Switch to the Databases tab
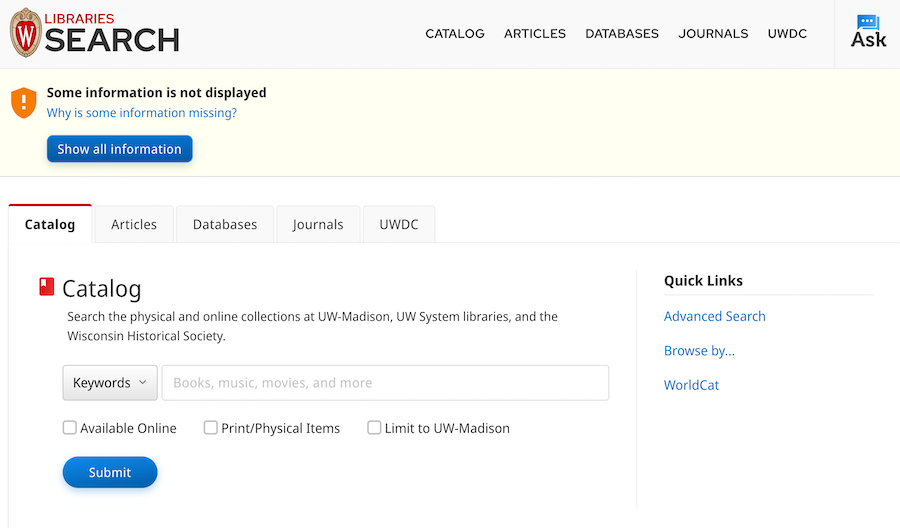This screenshot has height=528, width=900. [x=225, y=224]
